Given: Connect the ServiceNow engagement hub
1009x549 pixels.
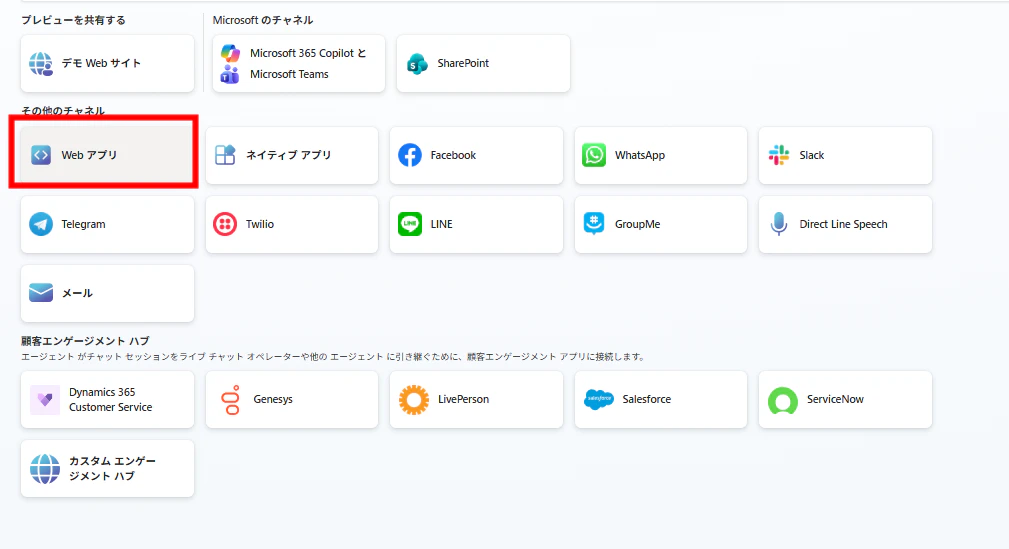Looking at the screenshot, I should tap(845, 400).
